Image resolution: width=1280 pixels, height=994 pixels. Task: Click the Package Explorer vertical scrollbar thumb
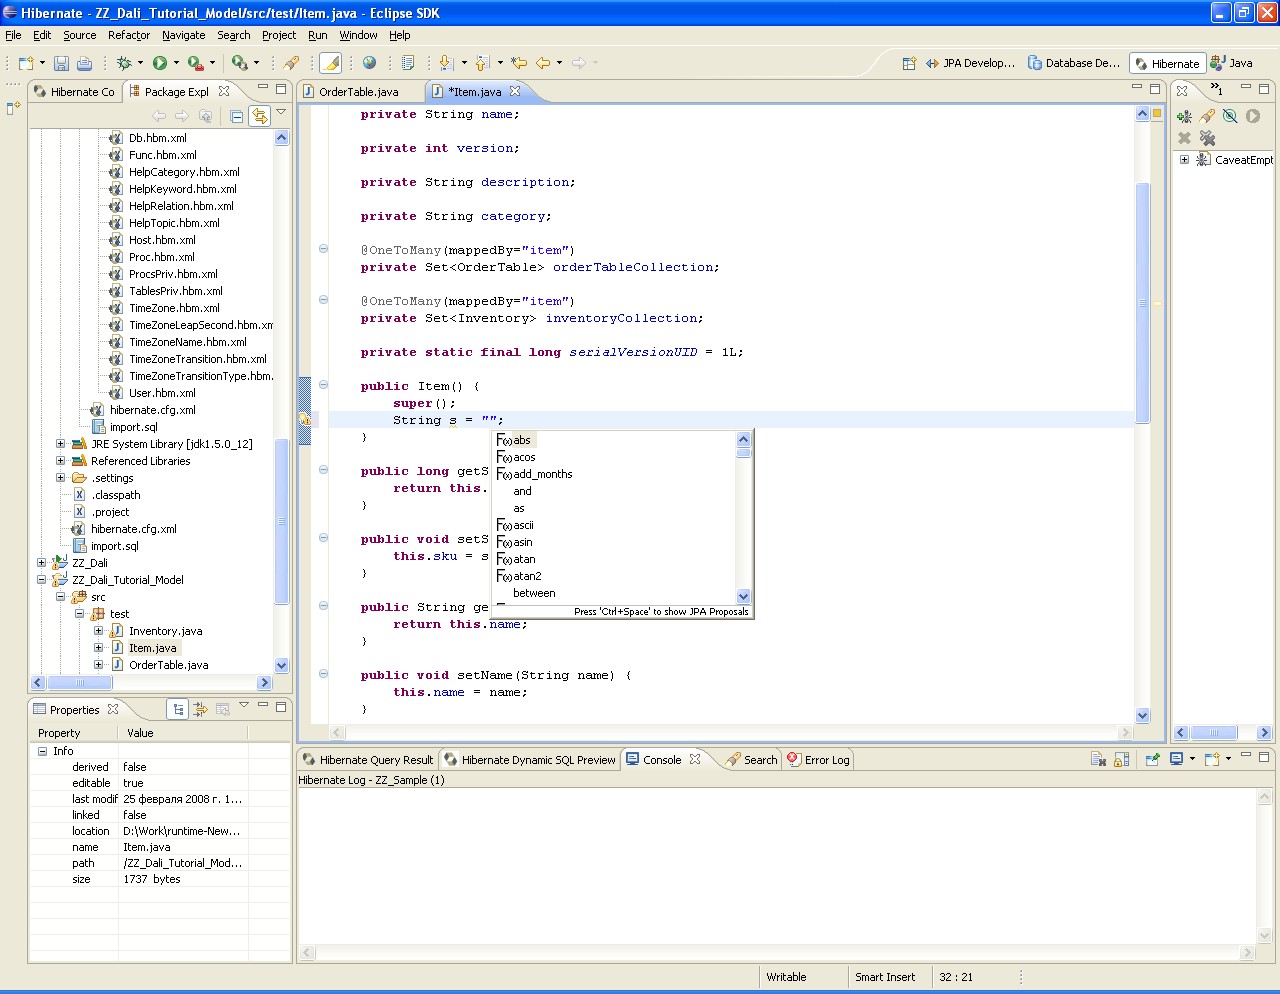pos(281,520)
